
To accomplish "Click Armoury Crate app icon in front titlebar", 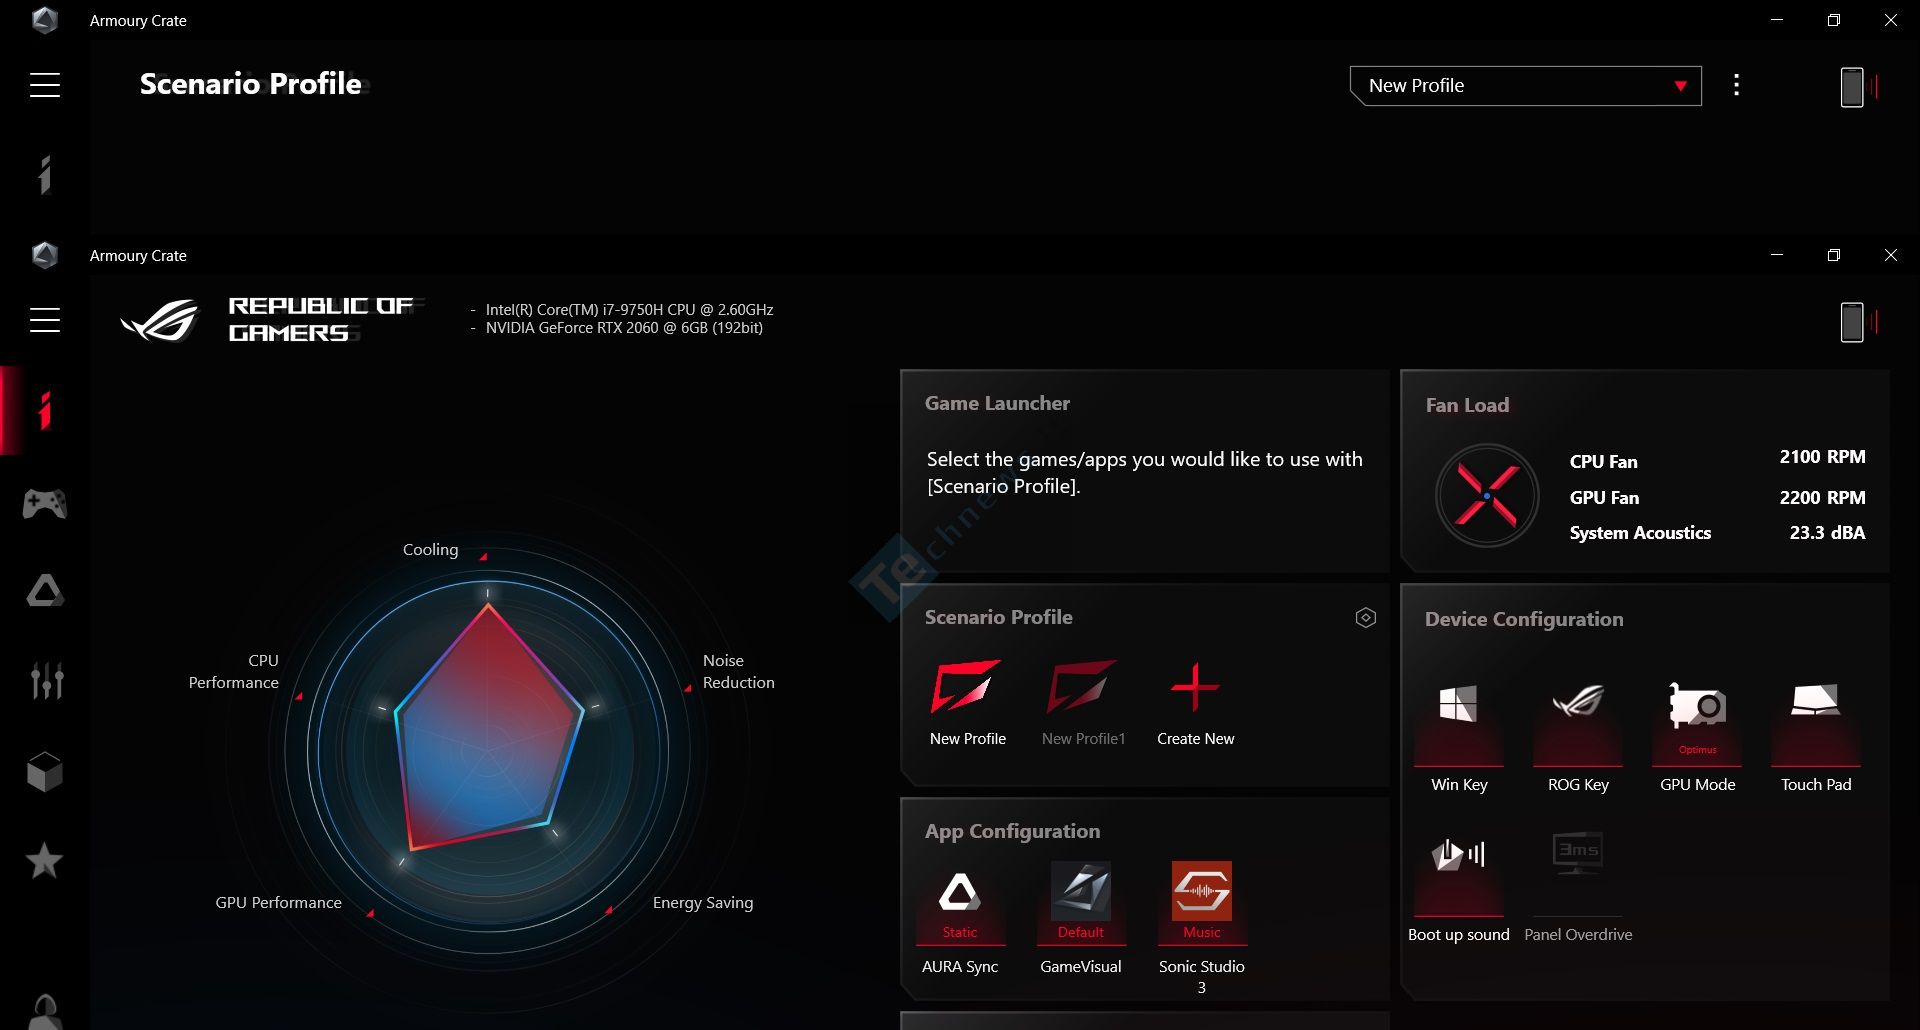I will pos(45,255).
